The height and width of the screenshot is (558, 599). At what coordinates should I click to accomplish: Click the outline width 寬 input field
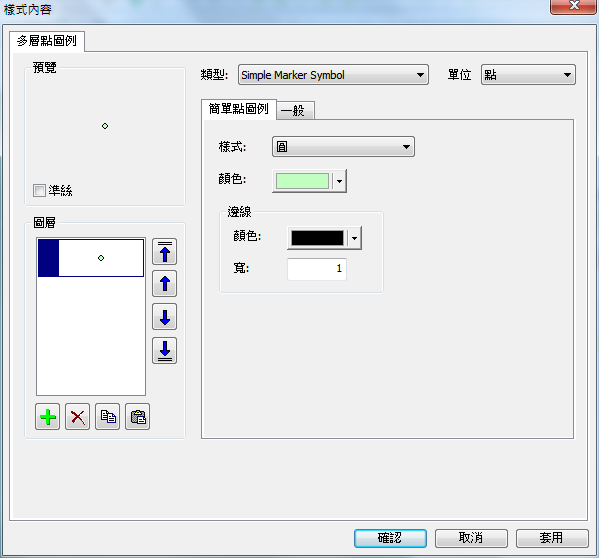317,269
